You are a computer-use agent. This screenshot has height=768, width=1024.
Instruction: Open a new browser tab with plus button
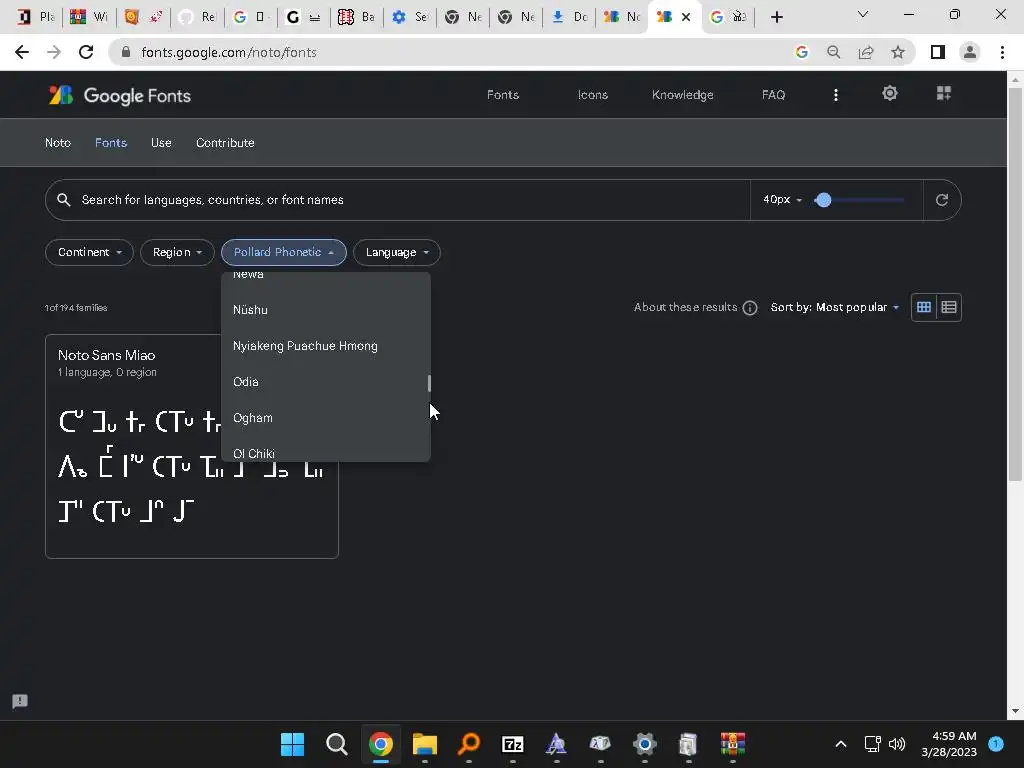[776, 17]
